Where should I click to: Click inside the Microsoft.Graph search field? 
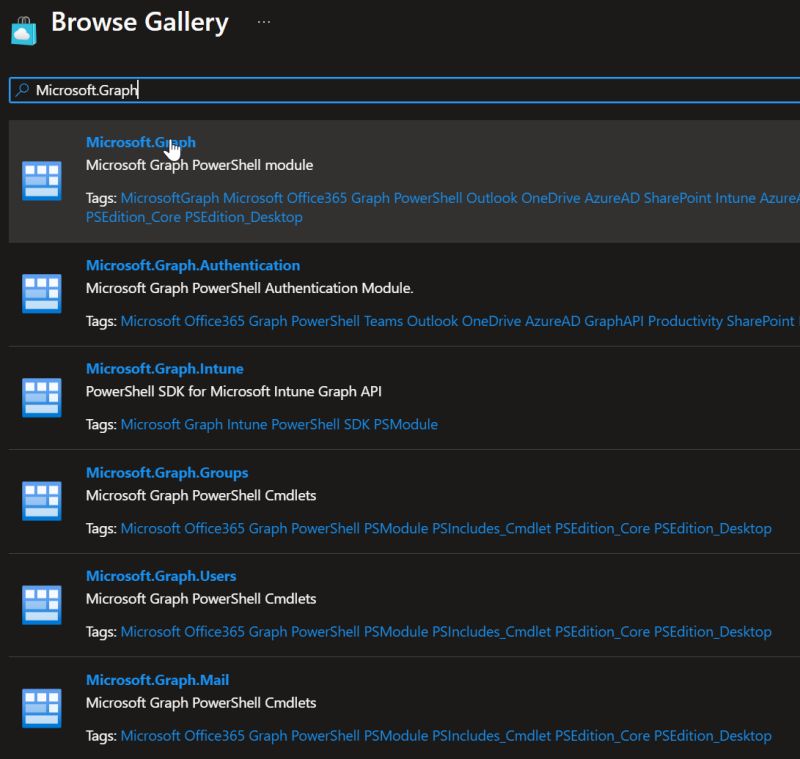pos(200,90)
